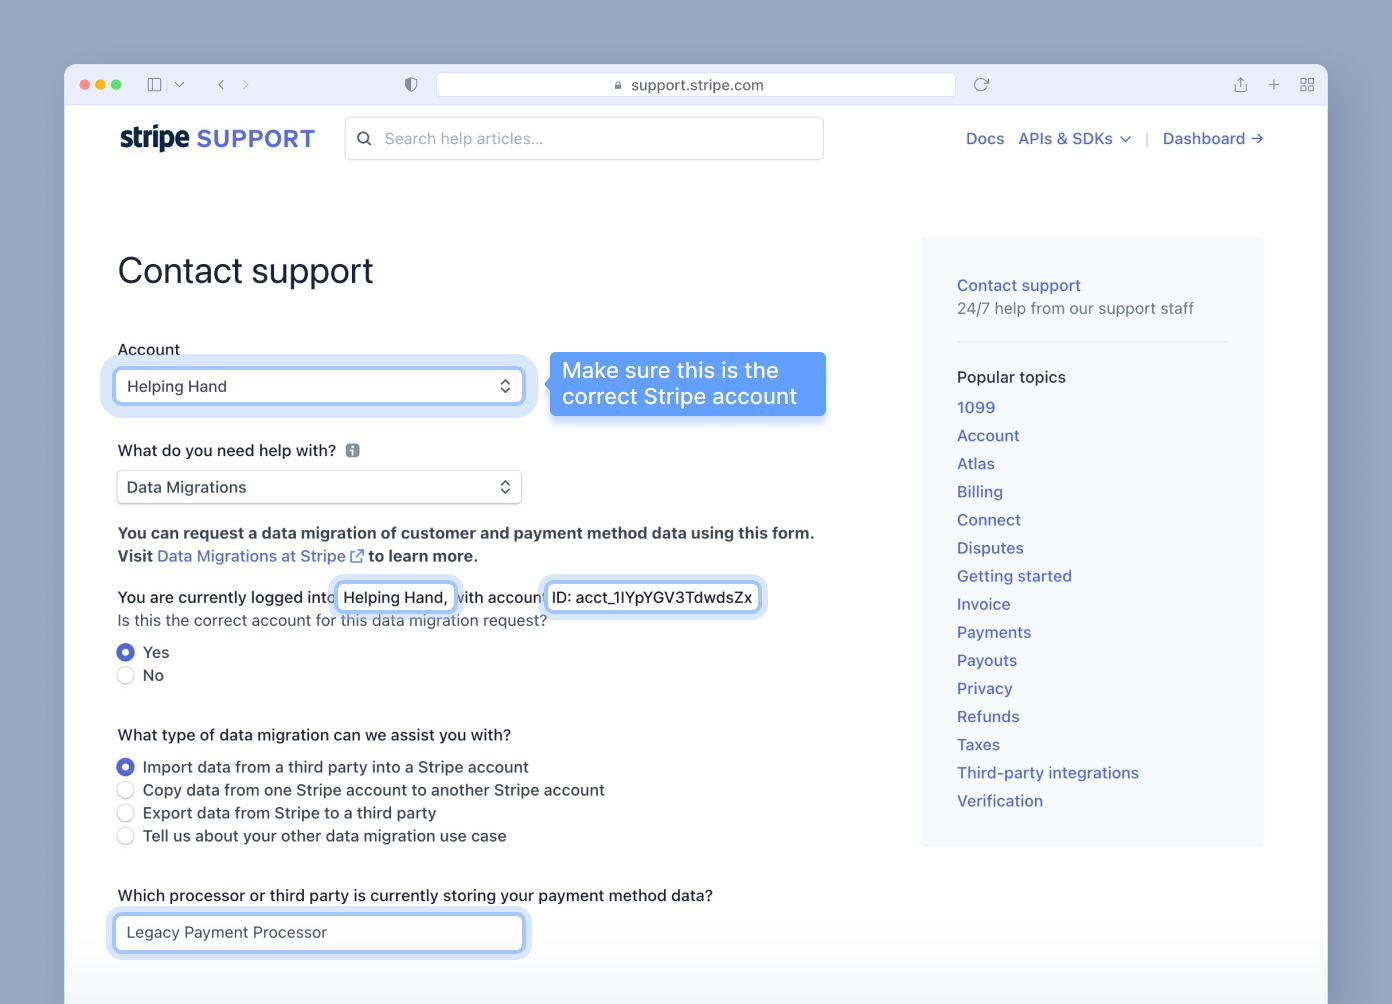
Task: Click the info icon next to help question
Action: click(353, 451)
